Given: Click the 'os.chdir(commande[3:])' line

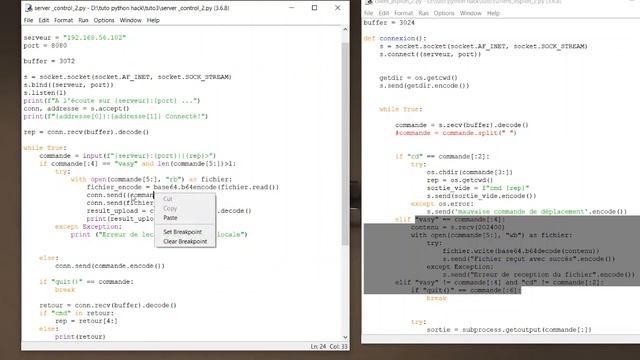Looking at the screenshot, I should pos(469,172).
